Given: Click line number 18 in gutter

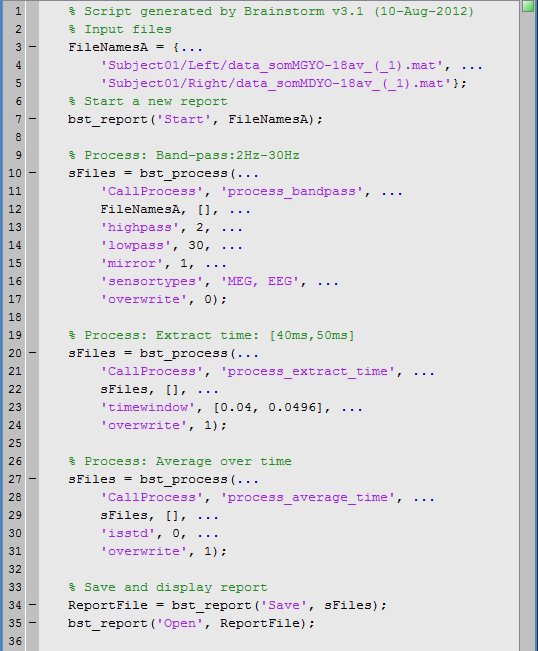Looking at the screenshot, I should [x=15, y=317].
